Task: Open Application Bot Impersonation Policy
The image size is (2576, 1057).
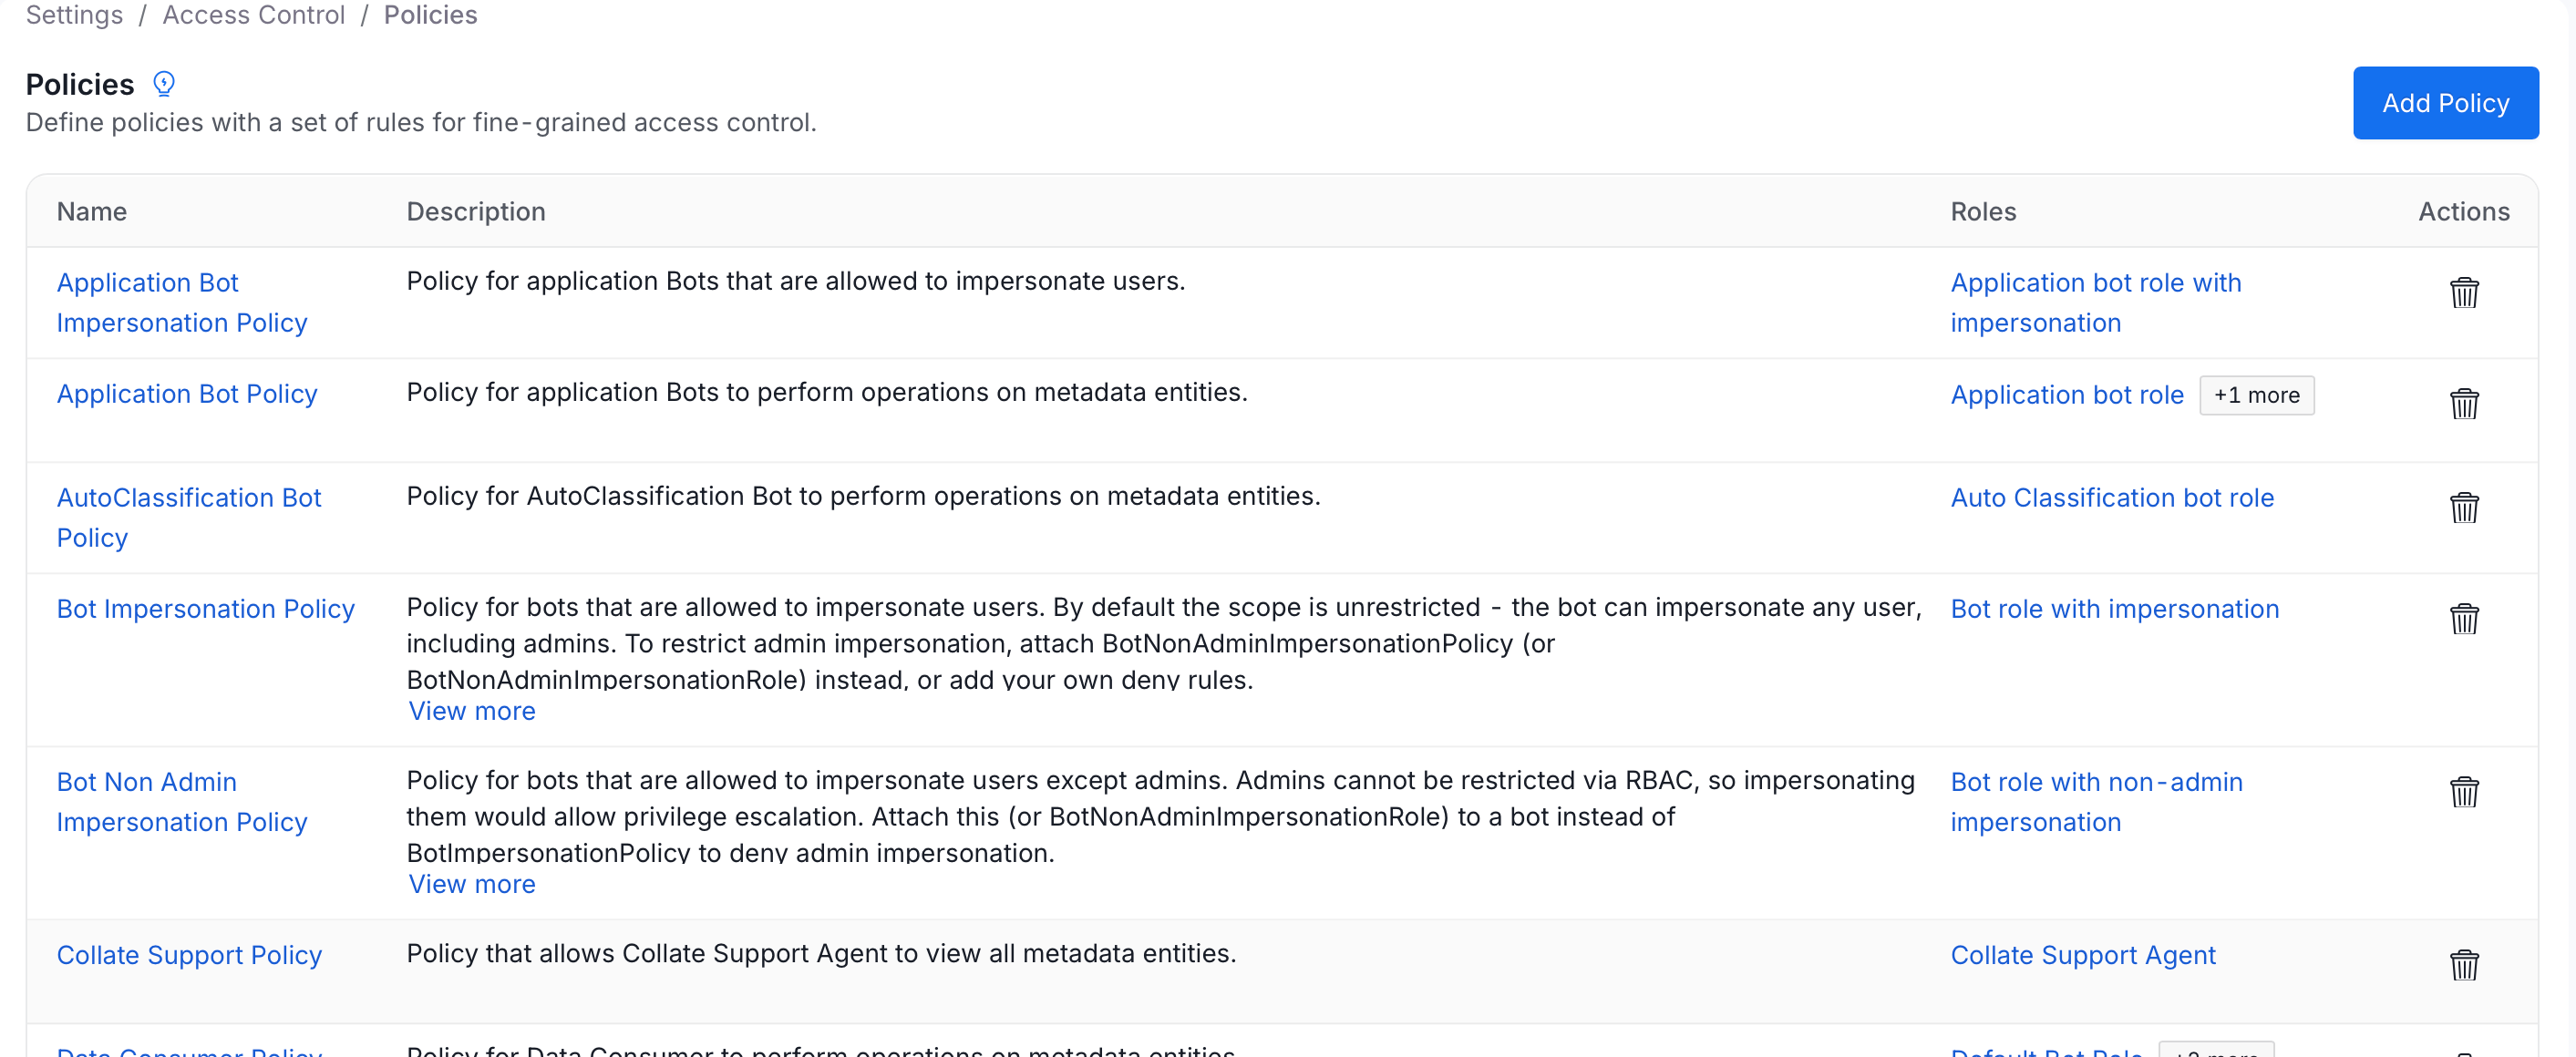Action: 182,303
